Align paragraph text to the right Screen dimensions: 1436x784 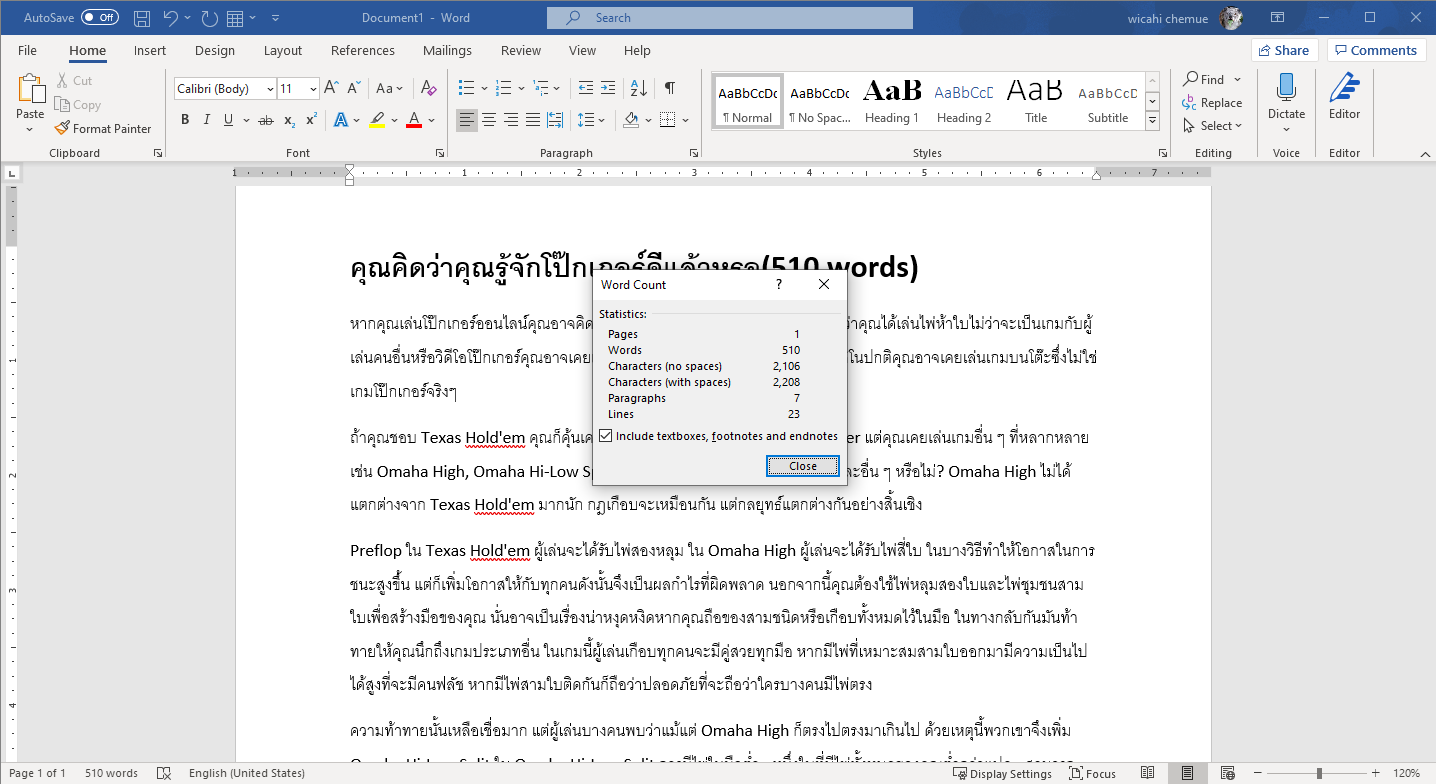coord(511,120)
